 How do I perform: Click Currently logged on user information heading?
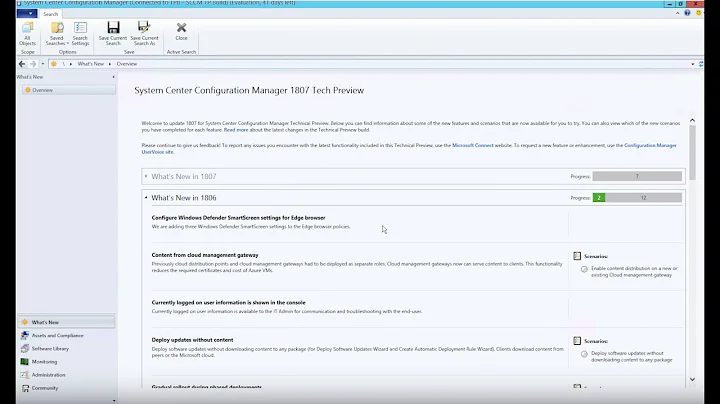coord(228,303)
